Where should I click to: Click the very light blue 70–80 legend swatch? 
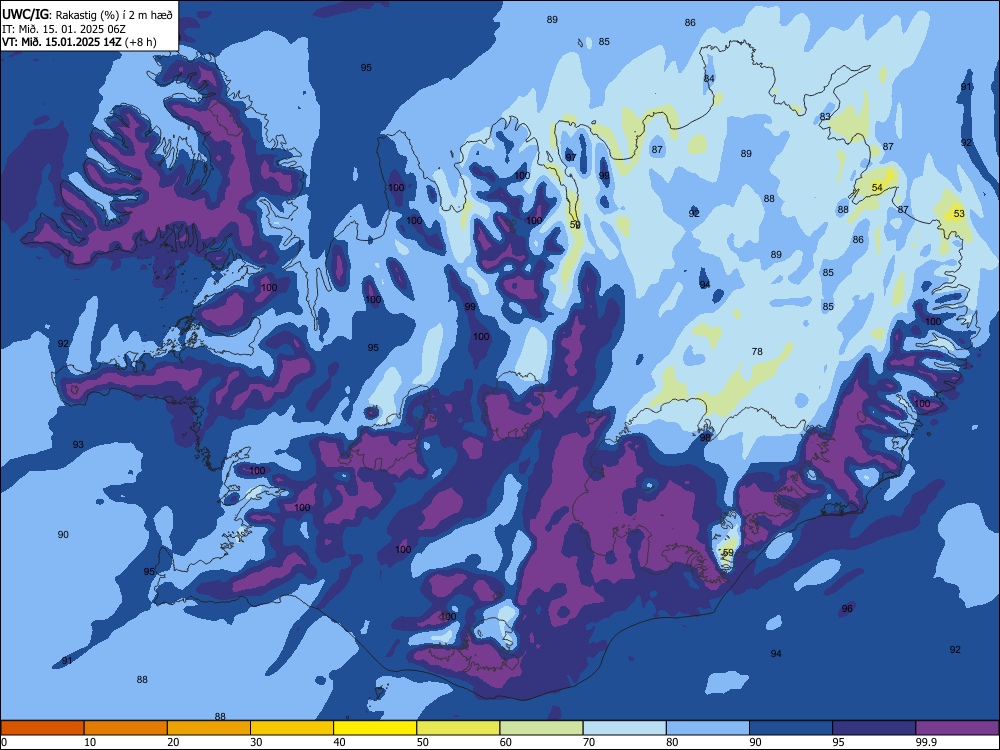click(x=624, y=728)
